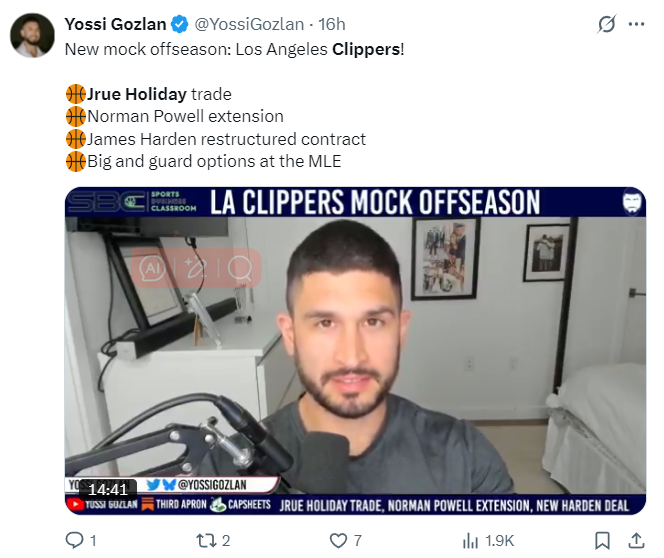Click the reply comment icon
The image size is (664, 558).
pos(75,541)
